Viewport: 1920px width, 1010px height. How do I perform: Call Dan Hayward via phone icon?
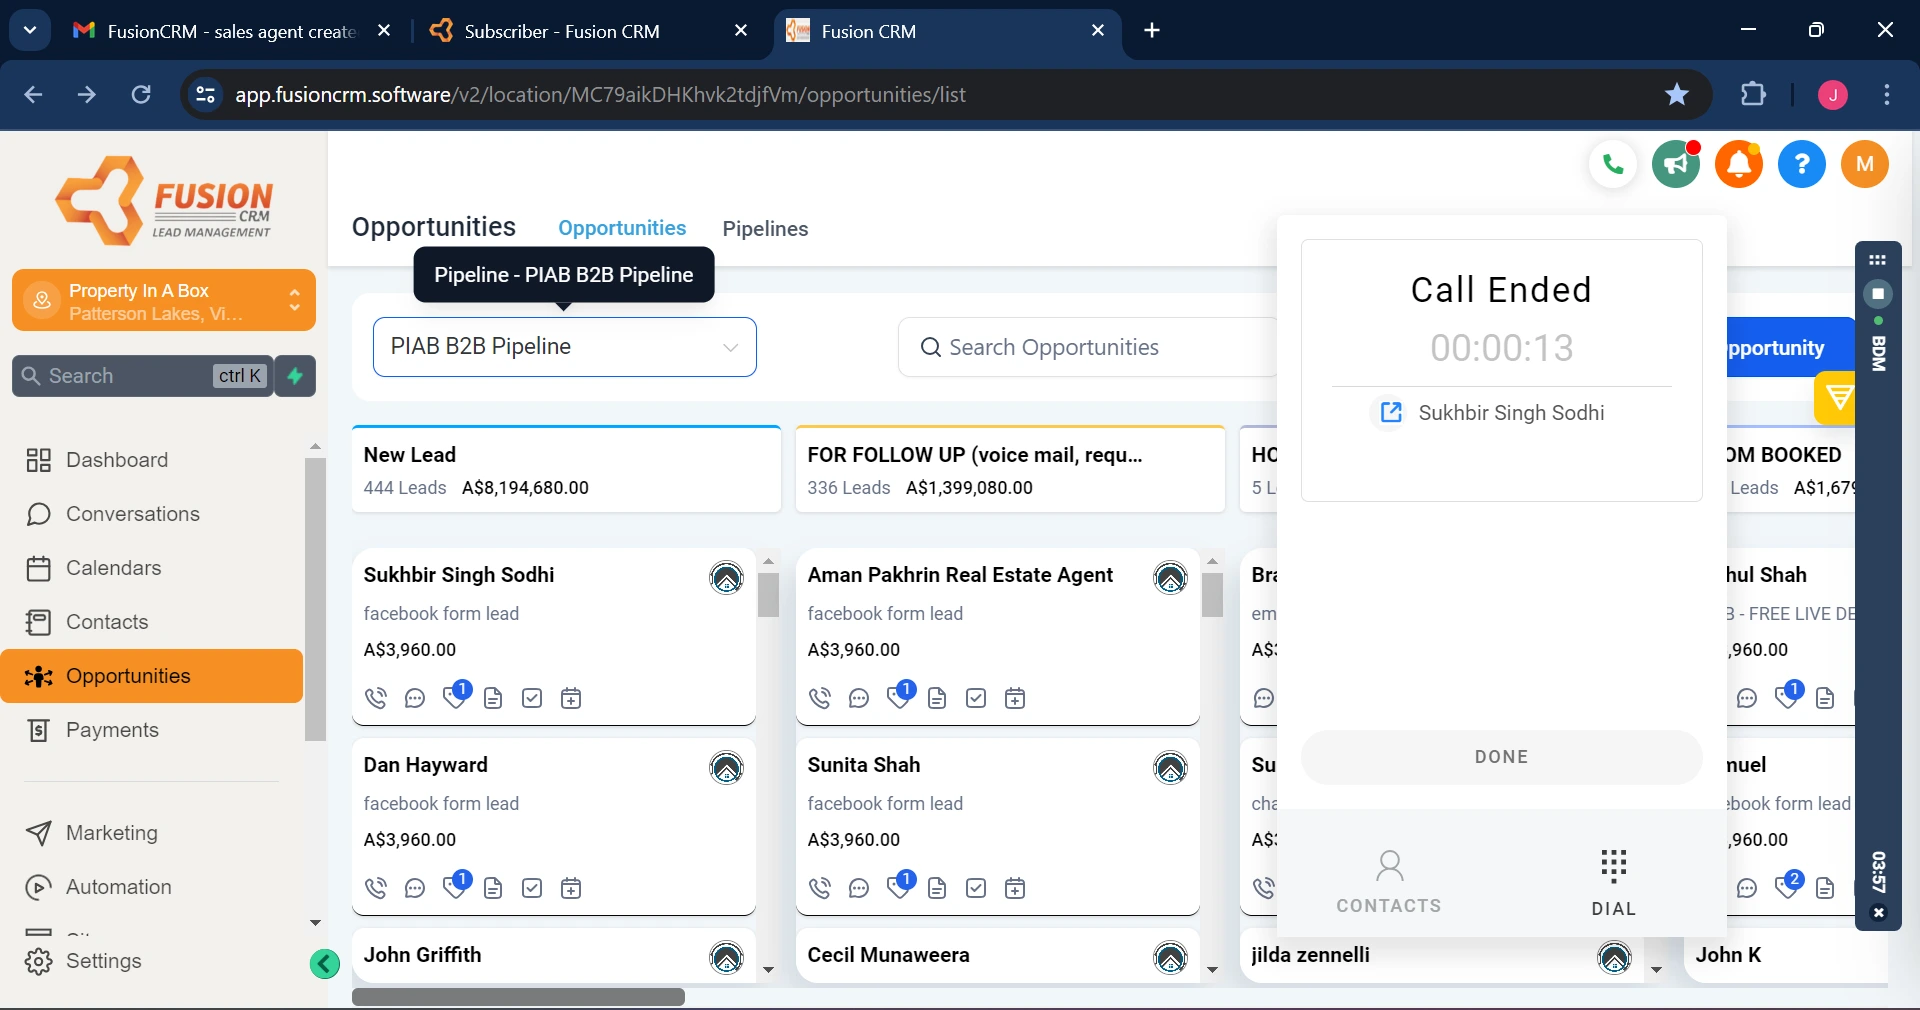pyautogui.click(x=376, y=888)
